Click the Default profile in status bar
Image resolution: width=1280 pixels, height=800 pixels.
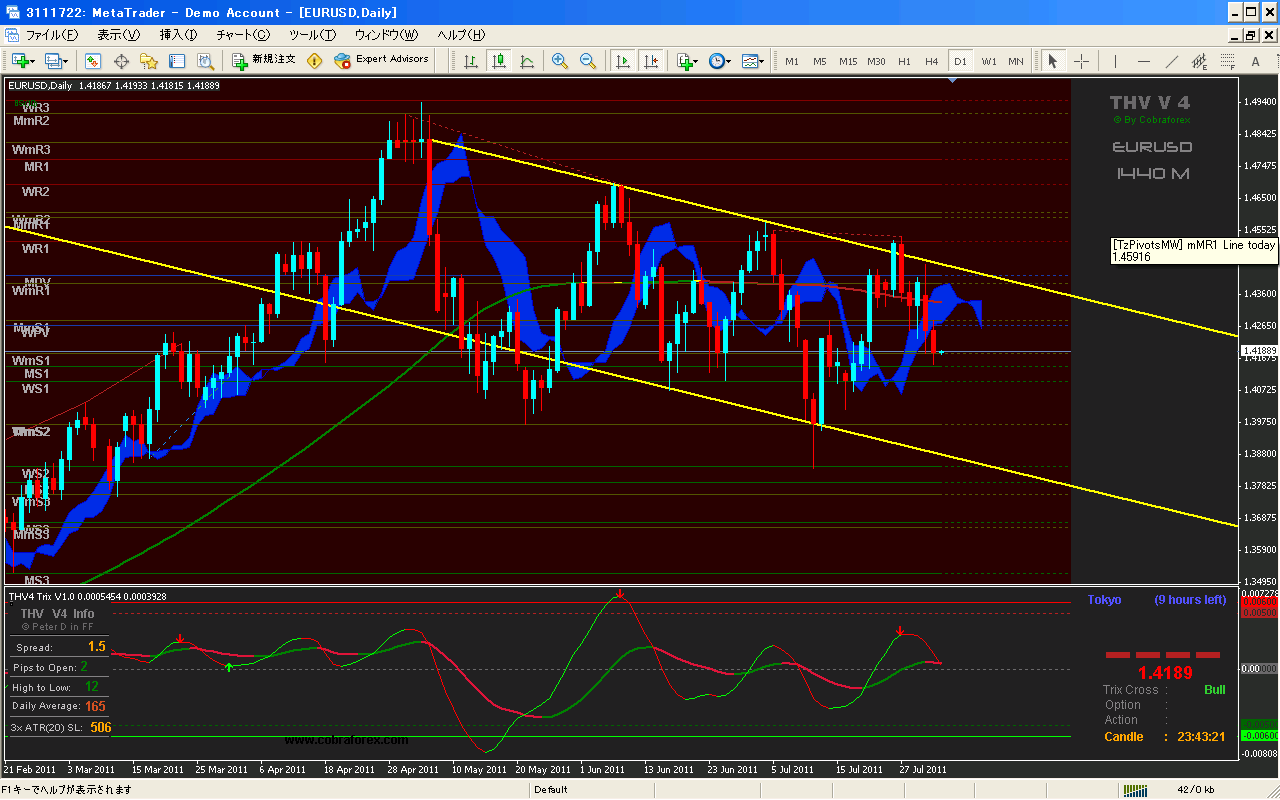[x=551, y=790]
